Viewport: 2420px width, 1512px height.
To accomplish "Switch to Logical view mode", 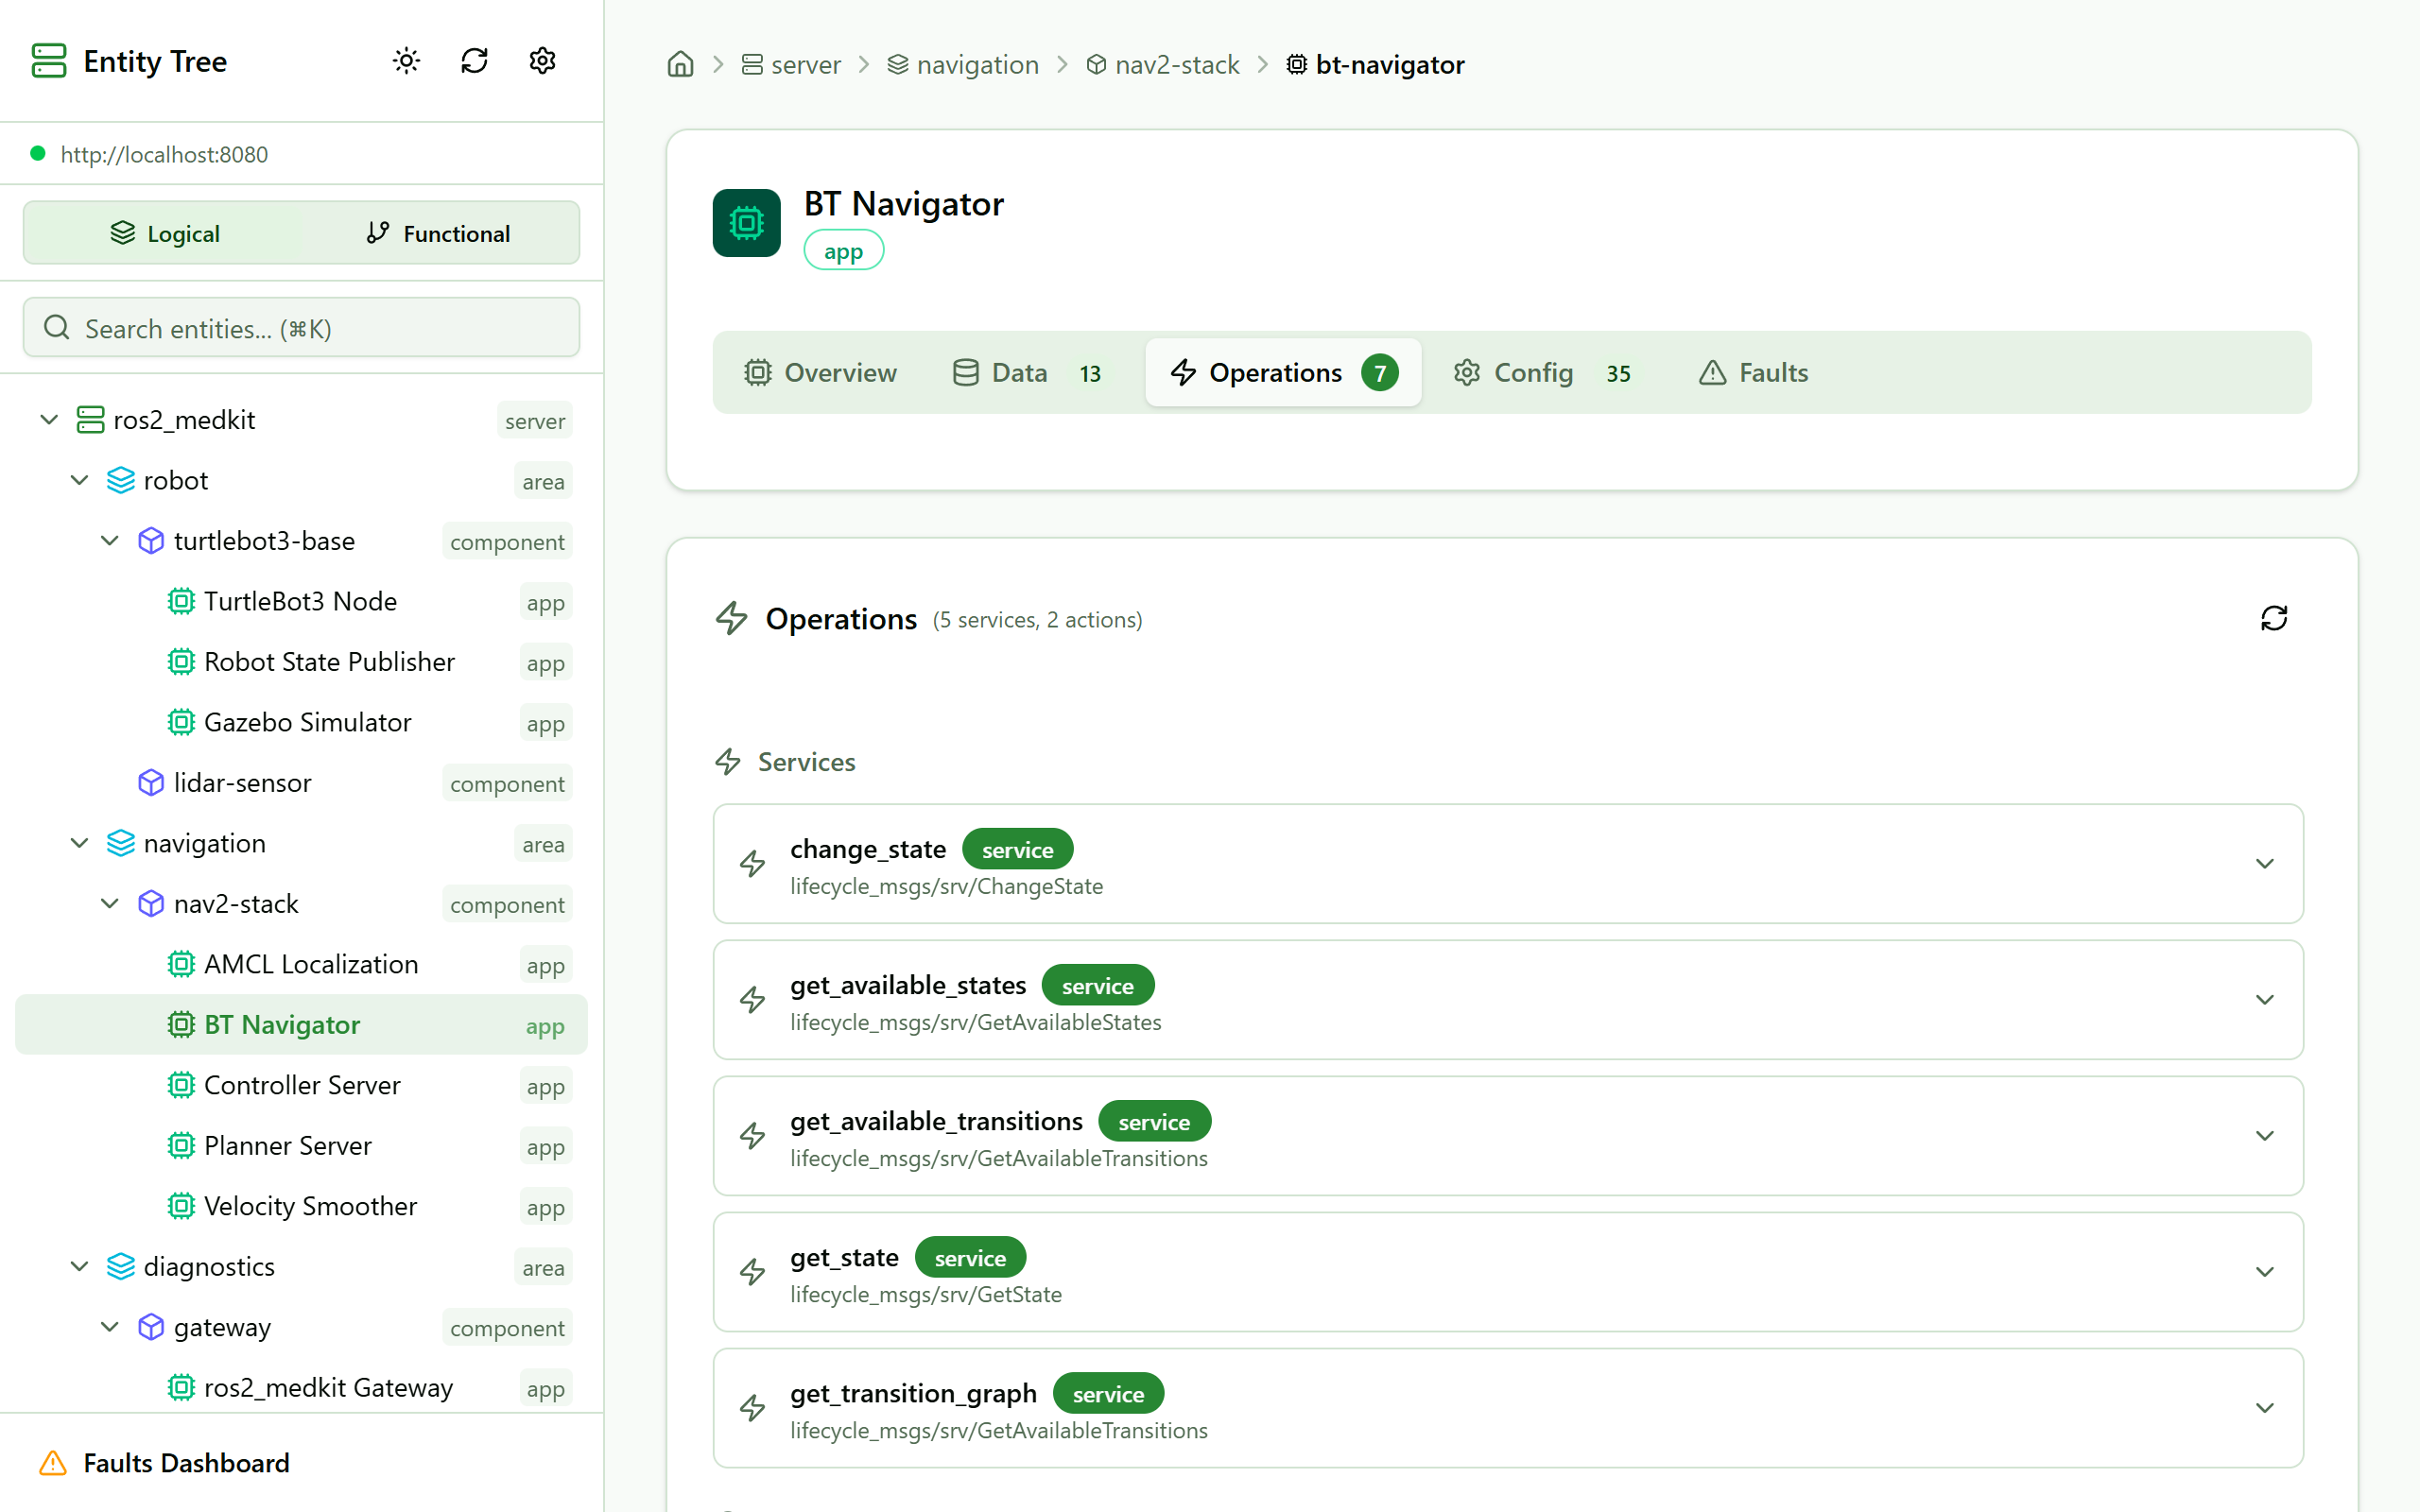I will [165, 233].
